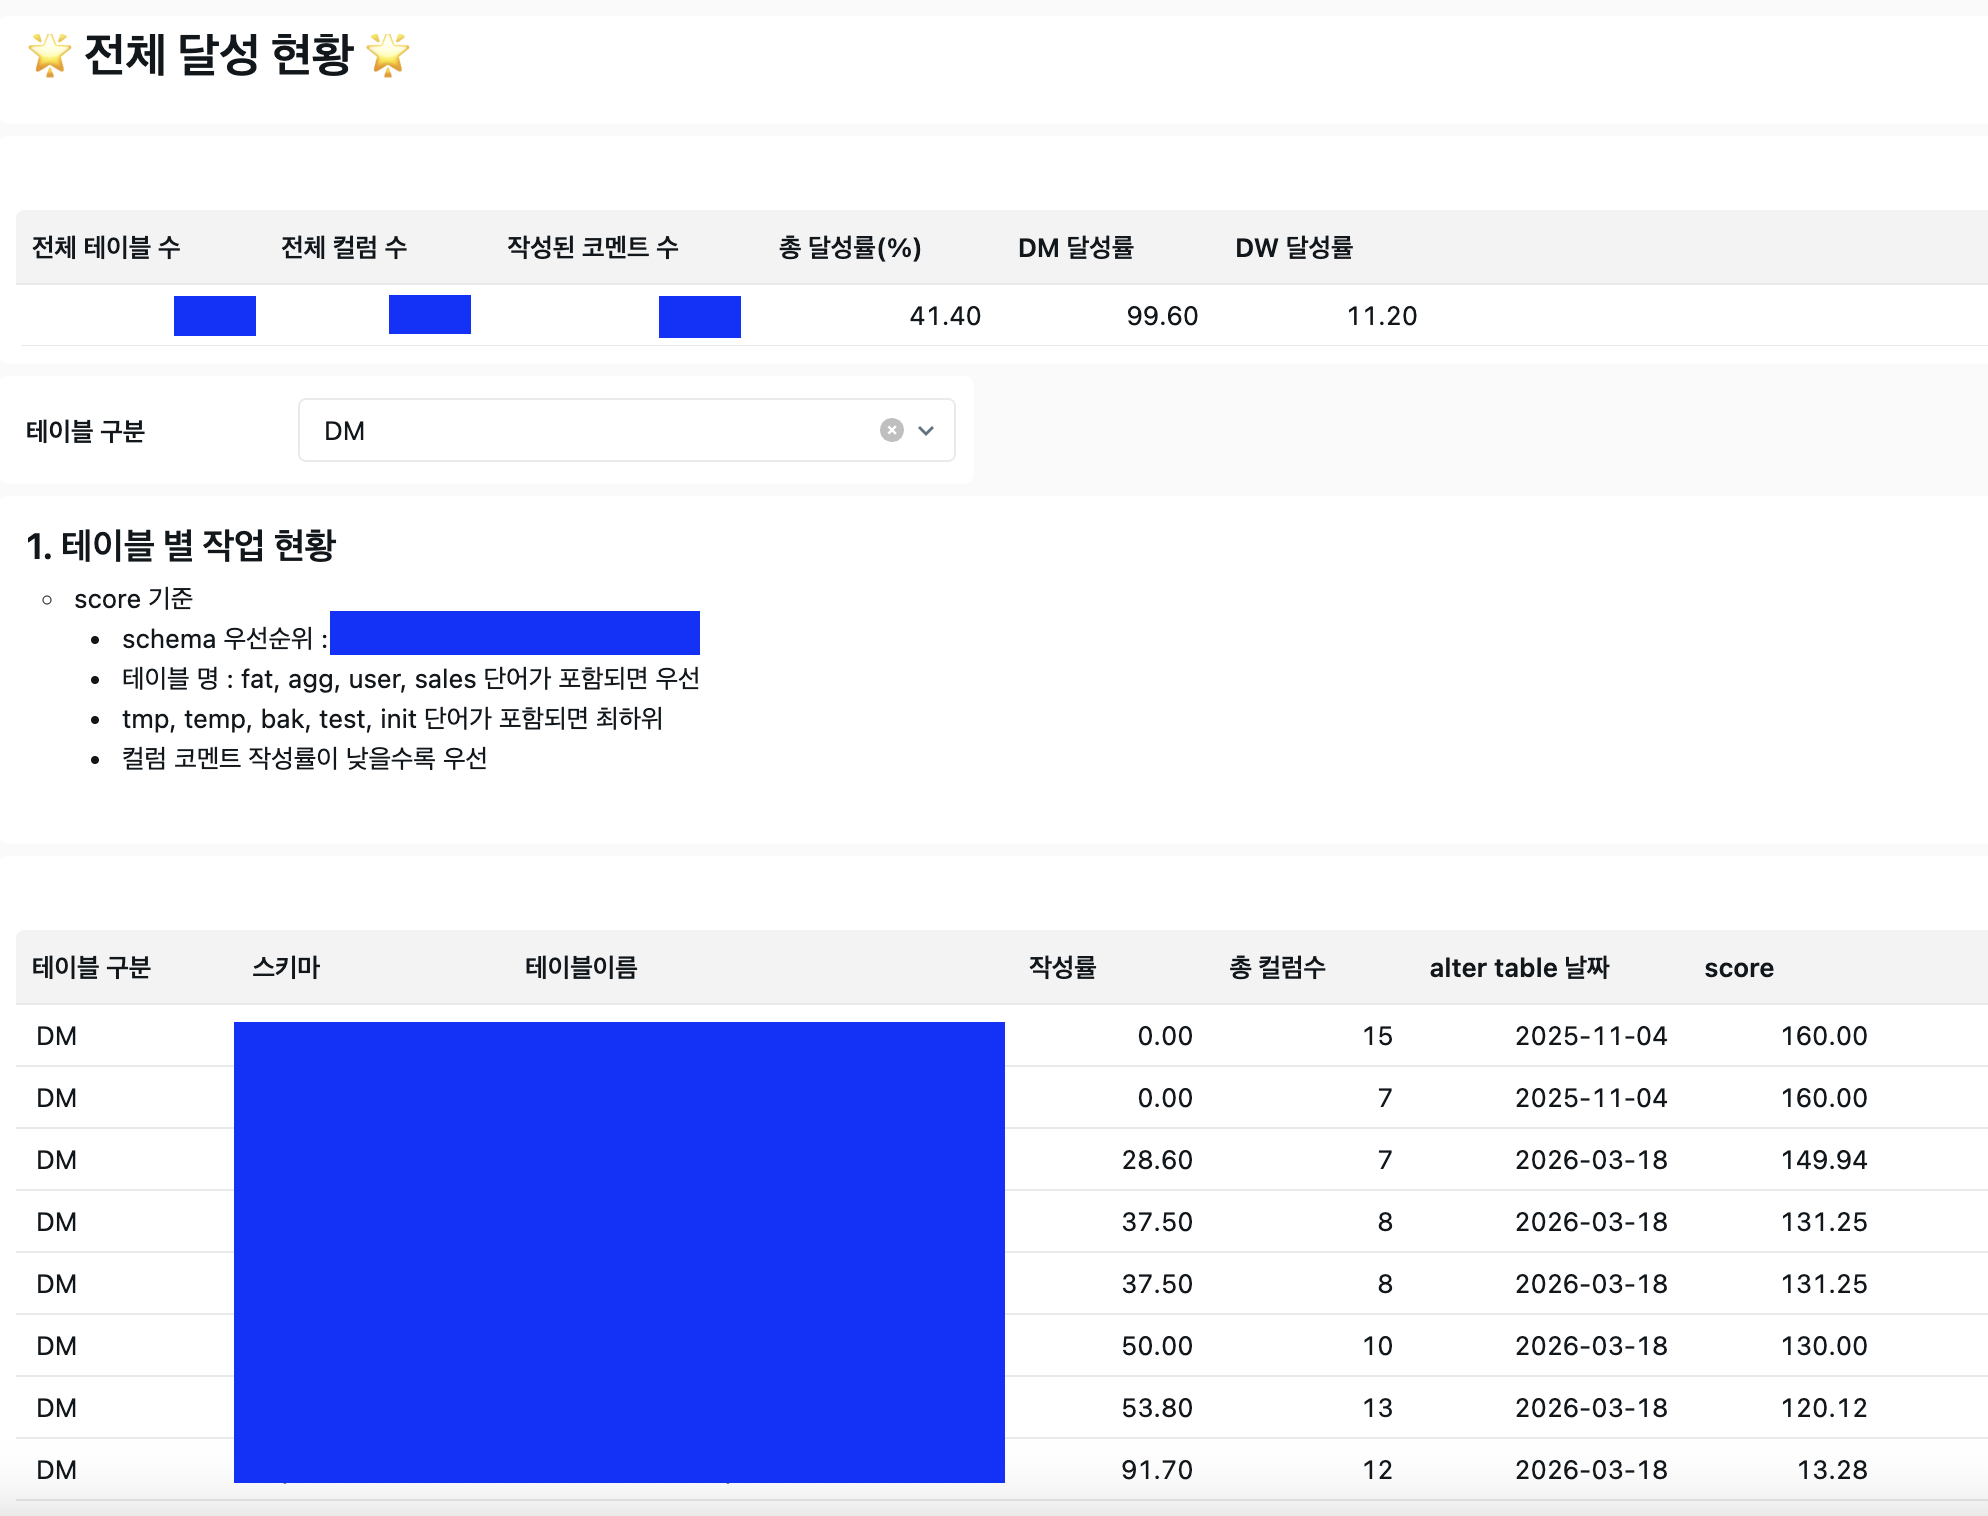The width and height of the screenshot is (1988, 1516).
Task: Click the alter table 날짜 column header
Action: [x=1518, y=967]
